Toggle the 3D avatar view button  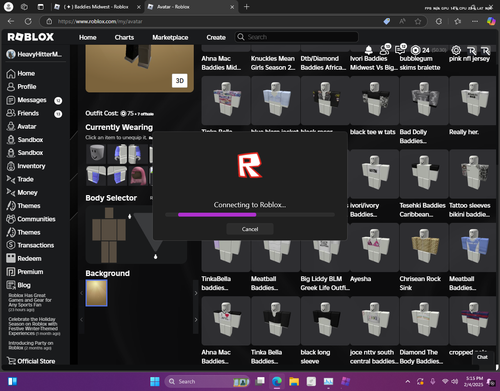[180, 80]
